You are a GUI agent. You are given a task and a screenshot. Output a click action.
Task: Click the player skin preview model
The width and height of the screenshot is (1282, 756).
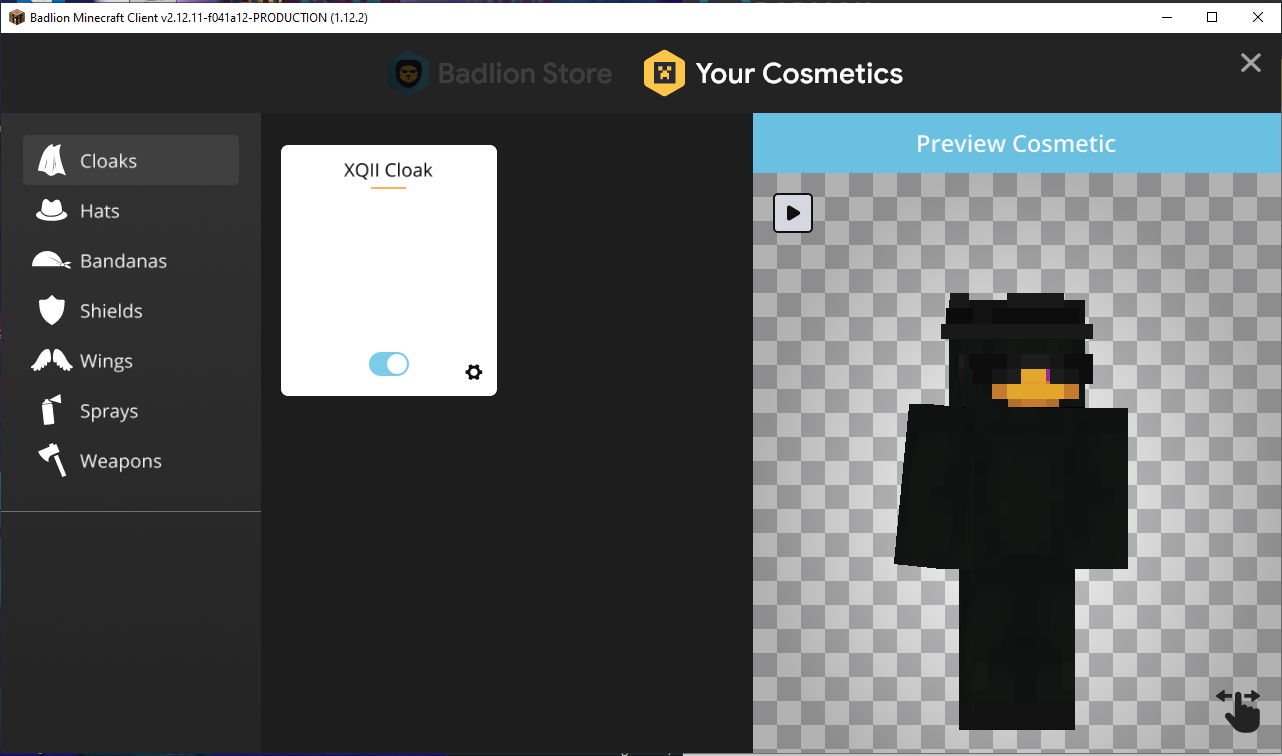tap(1012, 510)
